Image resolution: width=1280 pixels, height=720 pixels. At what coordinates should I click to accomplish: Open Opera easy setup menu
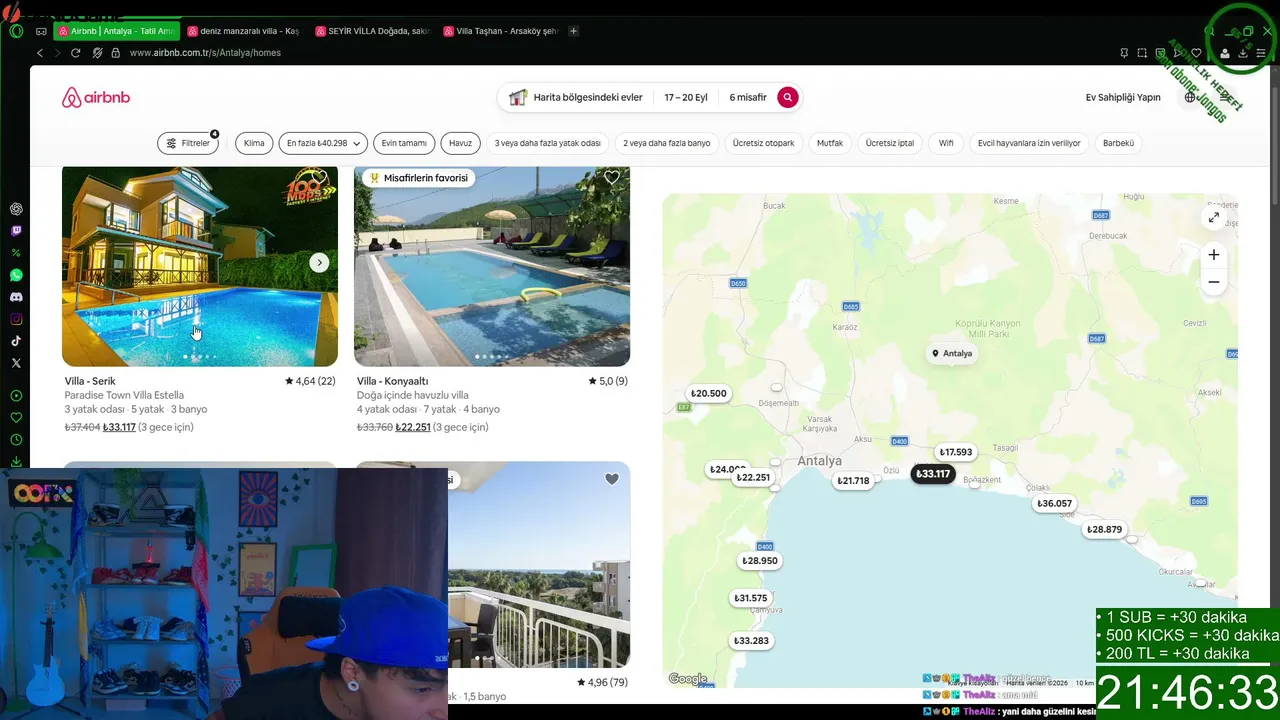pyautogui.click(x=1261, y=53)
